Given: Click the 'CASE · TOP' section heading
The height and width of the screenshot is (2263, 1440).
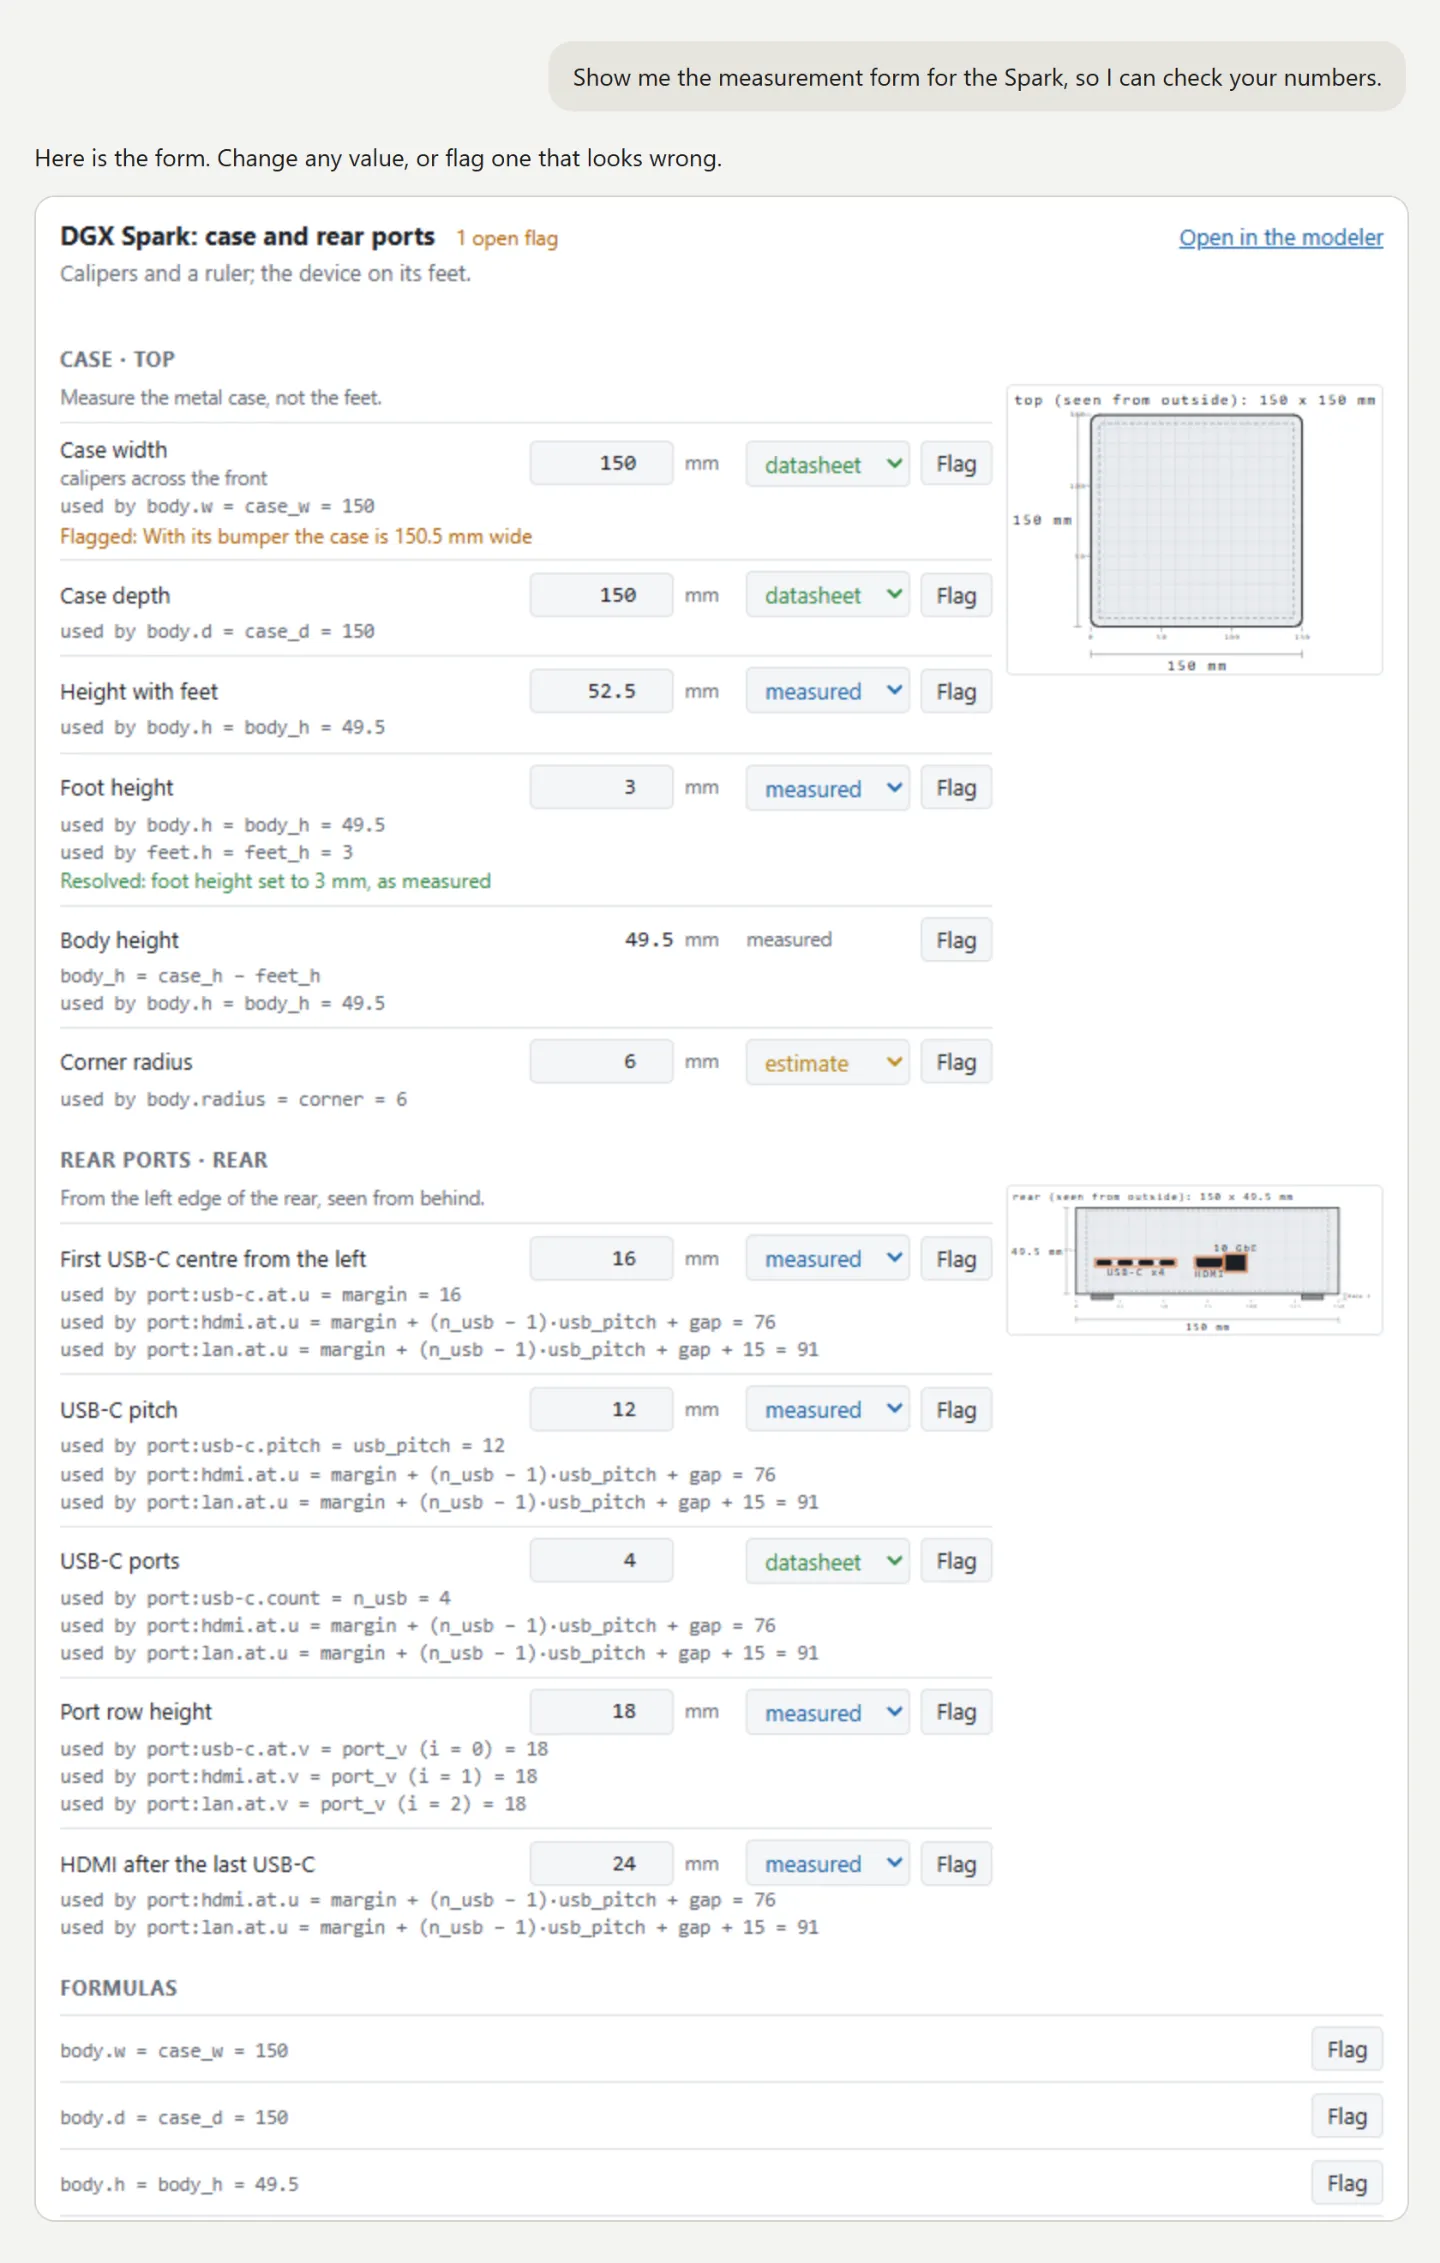Looking at the screenshot, I should (x=117, y=359).
